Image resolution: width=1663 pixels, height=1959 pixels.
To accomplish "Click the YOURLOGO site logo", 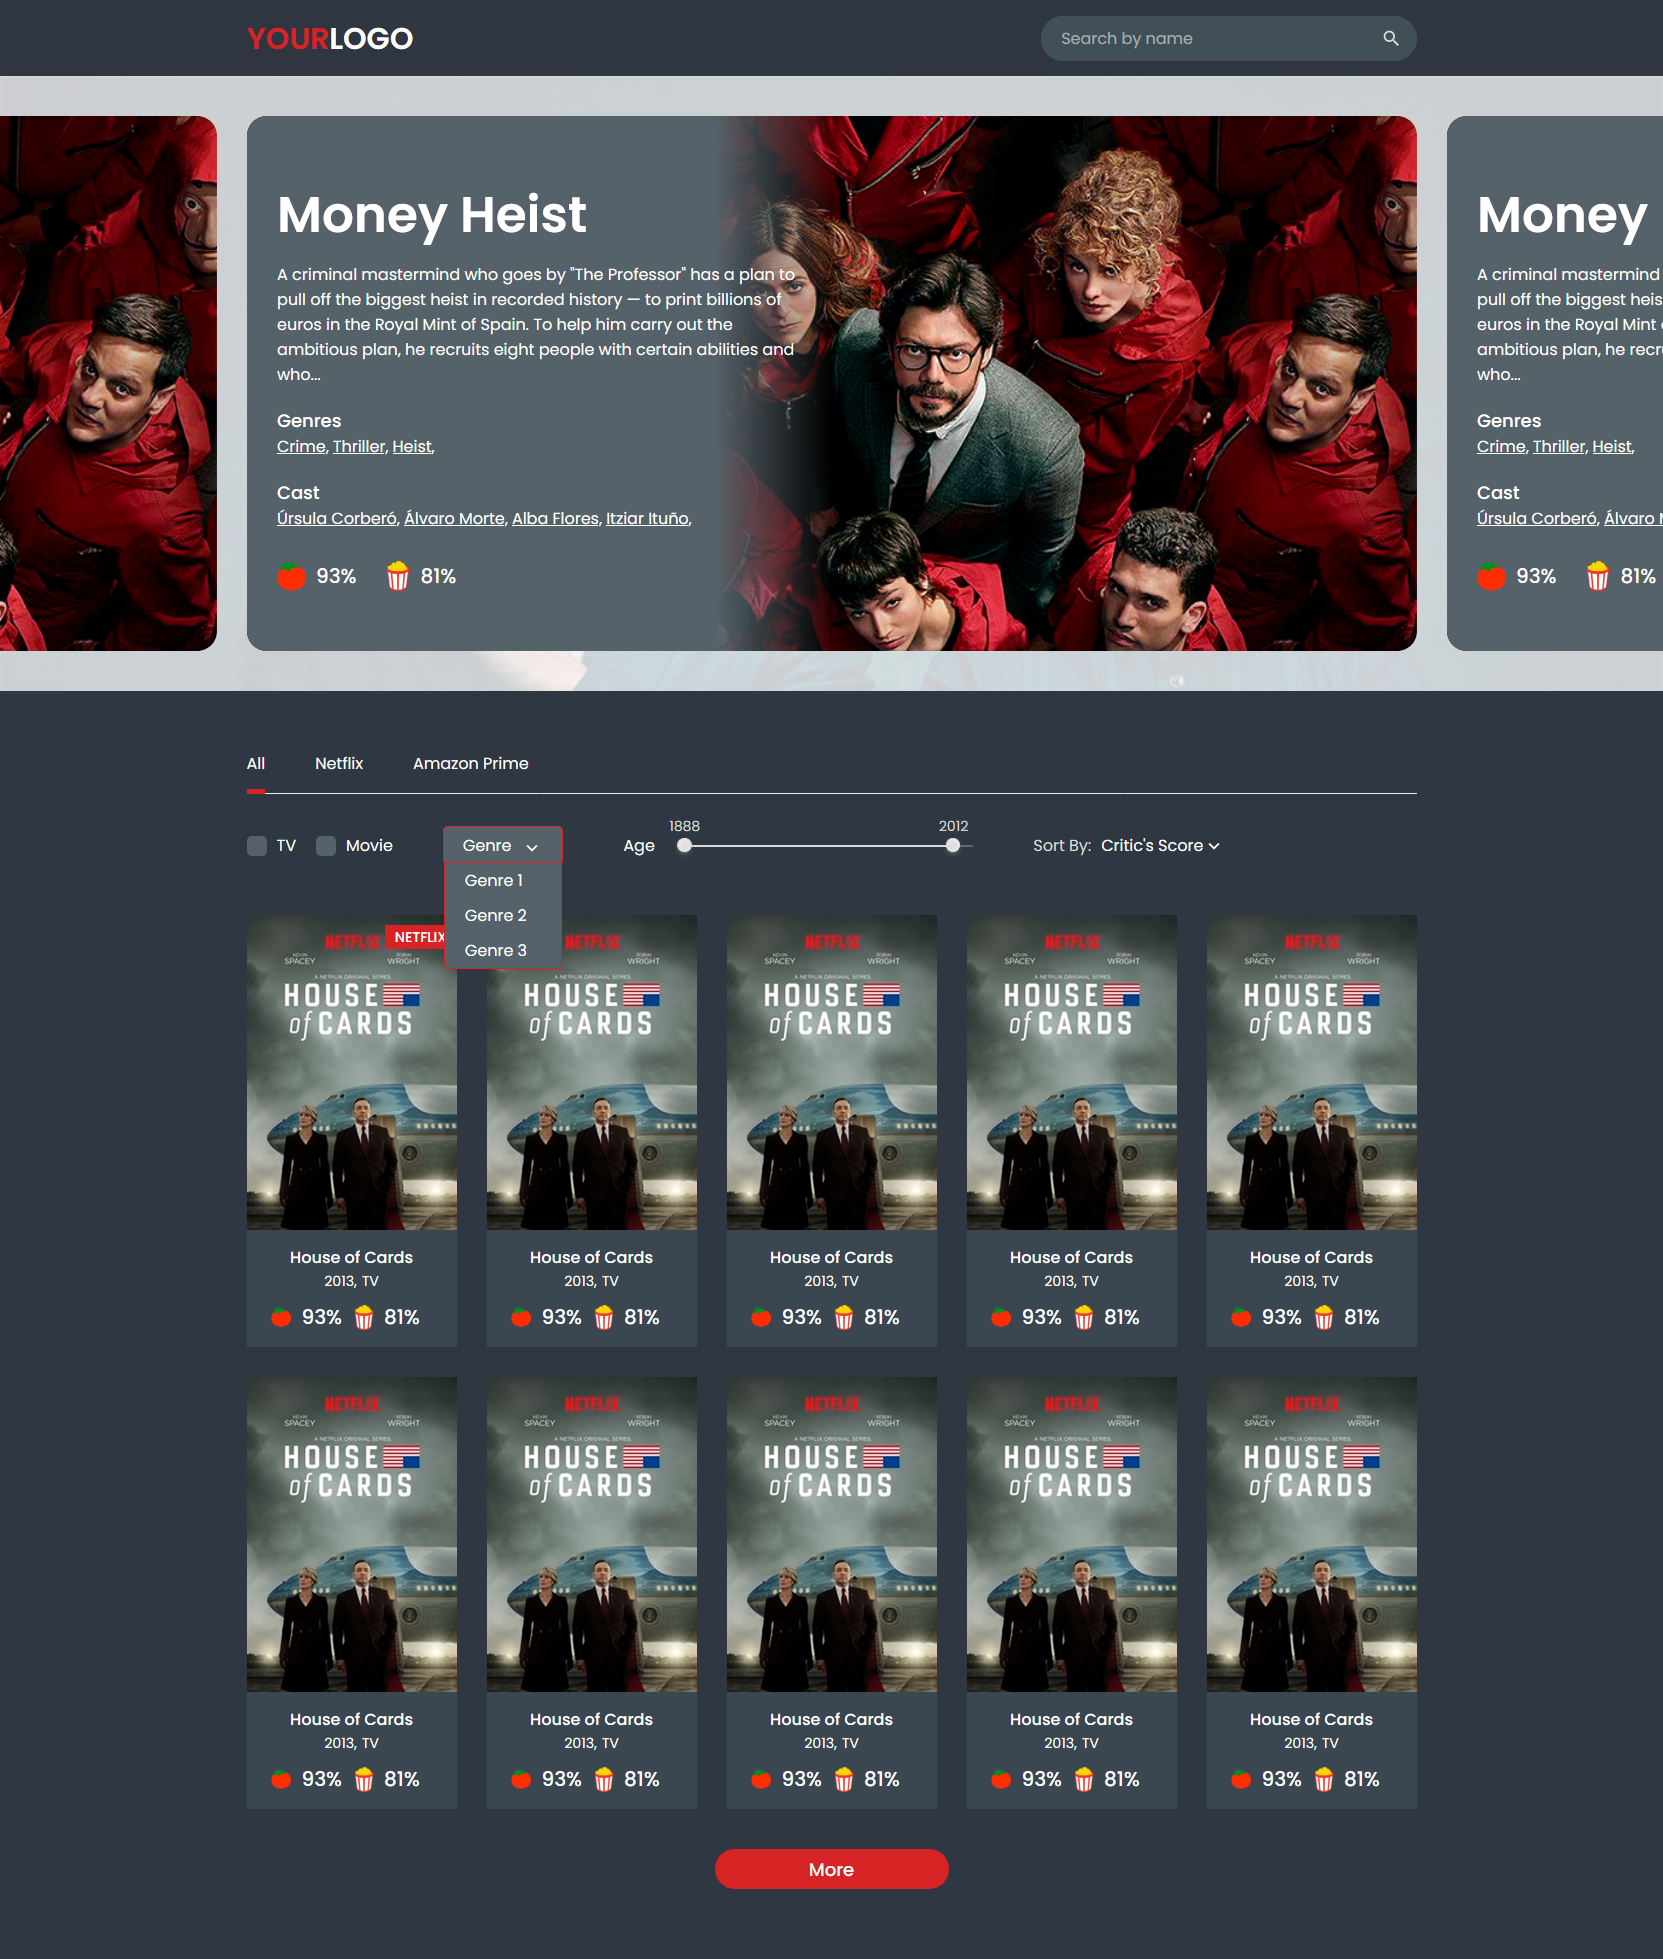I will [330, 38].
